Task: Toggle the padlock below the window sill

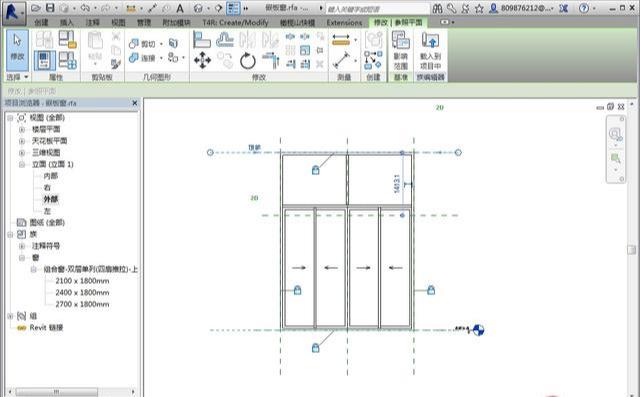Action: tap(316, 348)
